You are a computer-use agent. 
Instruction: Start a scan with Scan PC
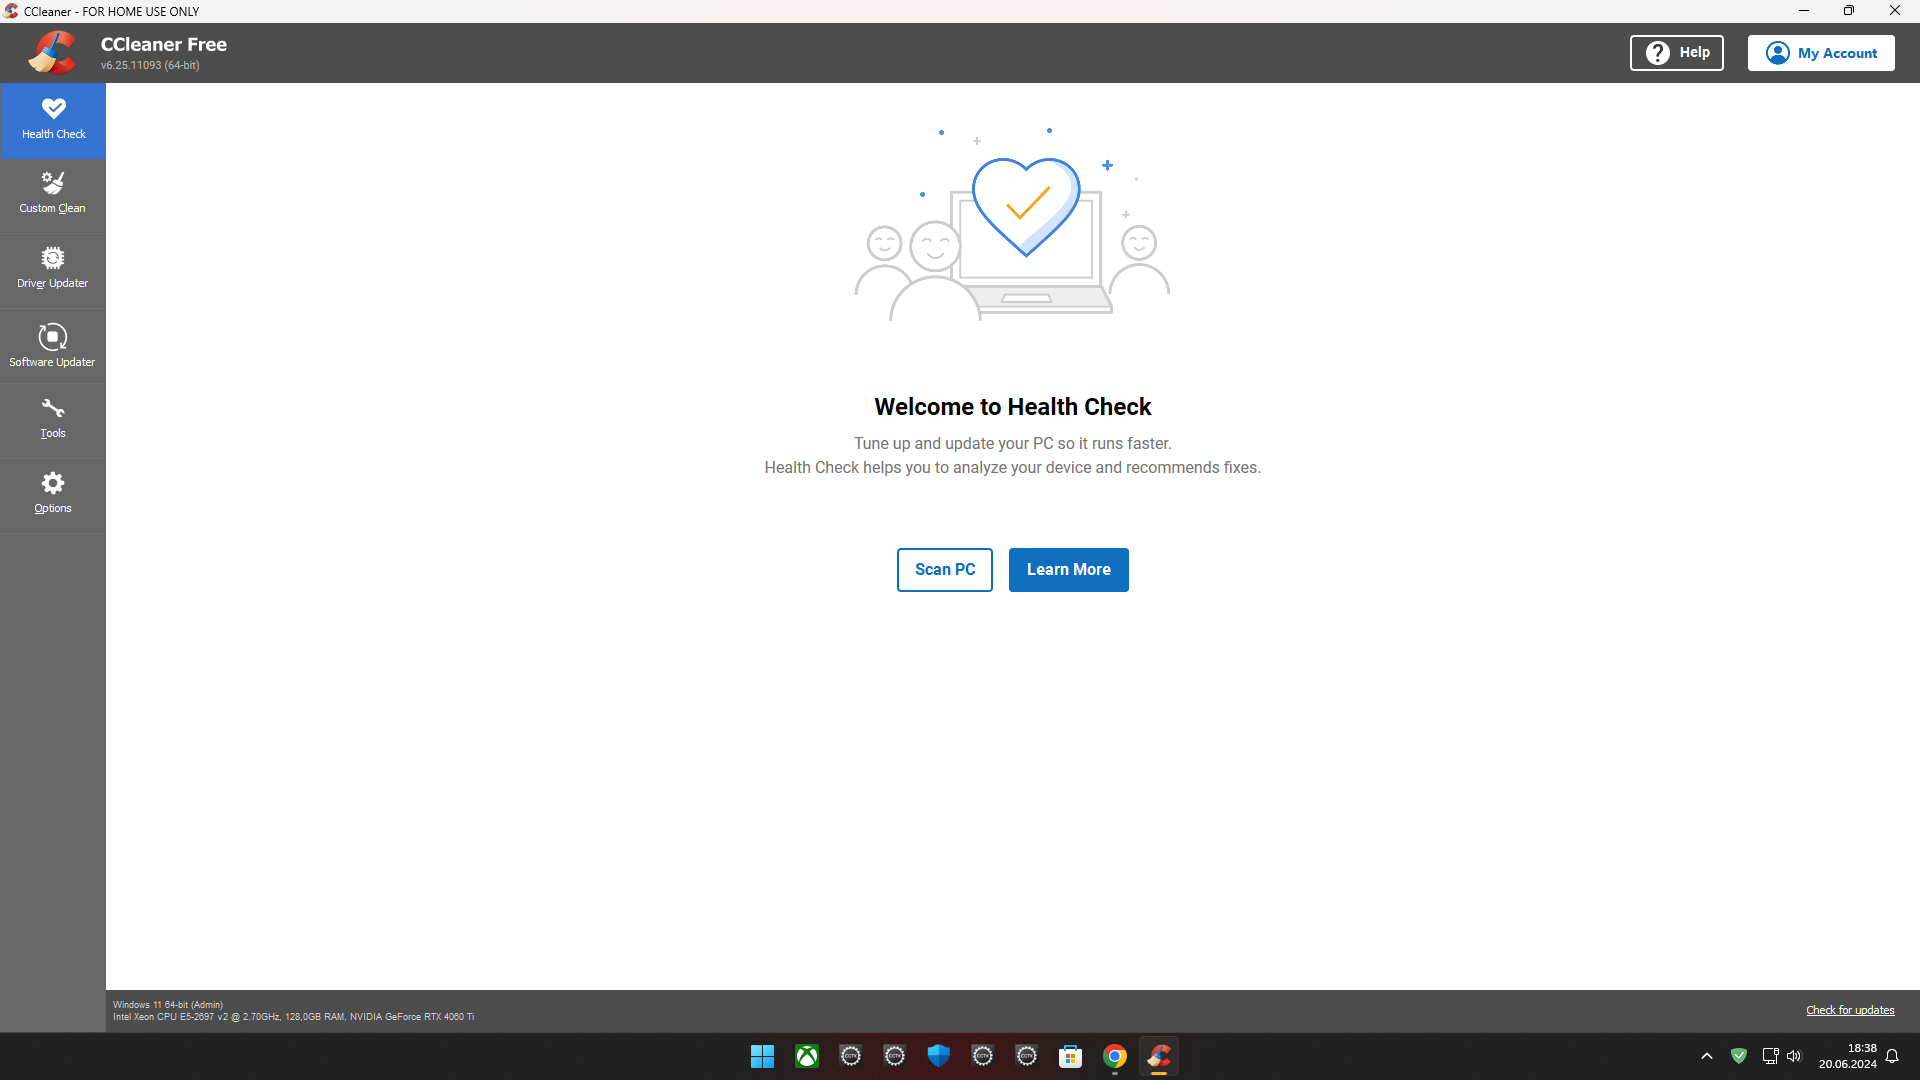[944, 569]
